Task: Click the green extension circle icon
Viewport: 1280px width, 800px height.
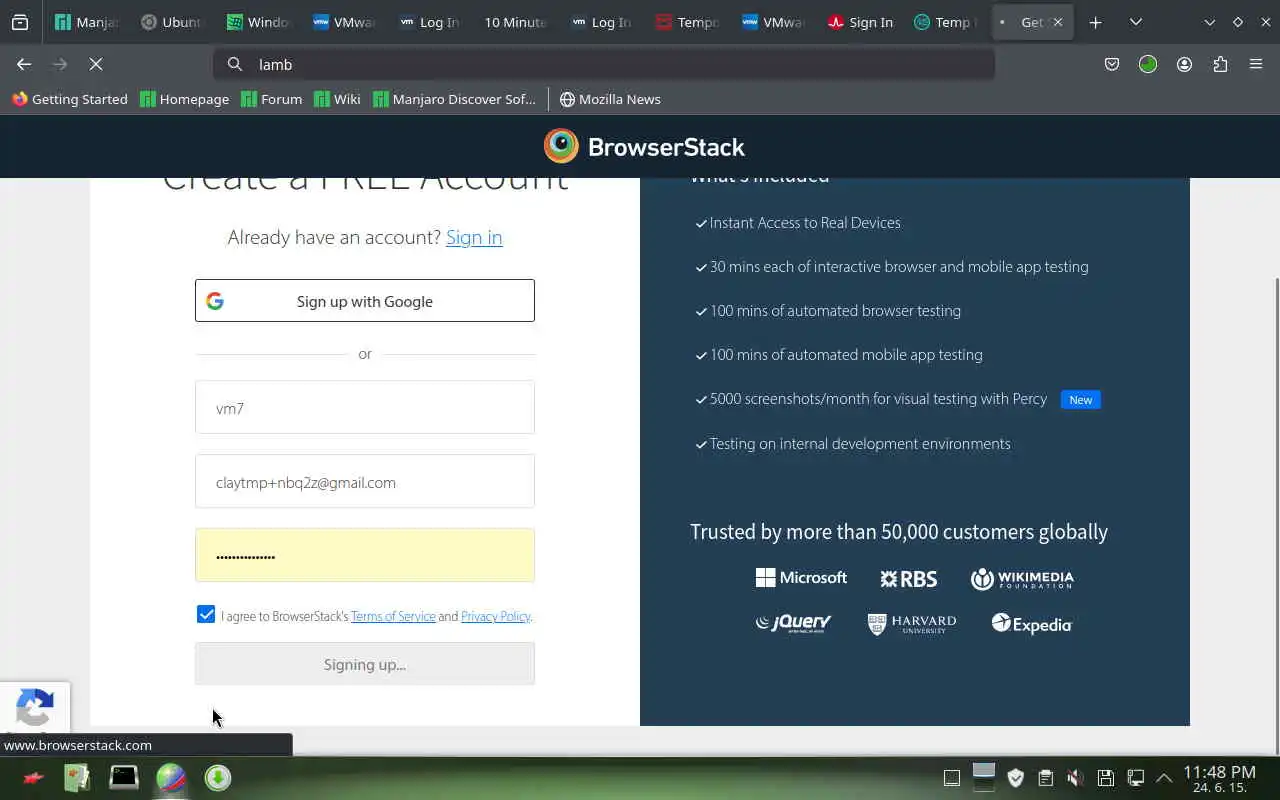Action: (1148, 64)
